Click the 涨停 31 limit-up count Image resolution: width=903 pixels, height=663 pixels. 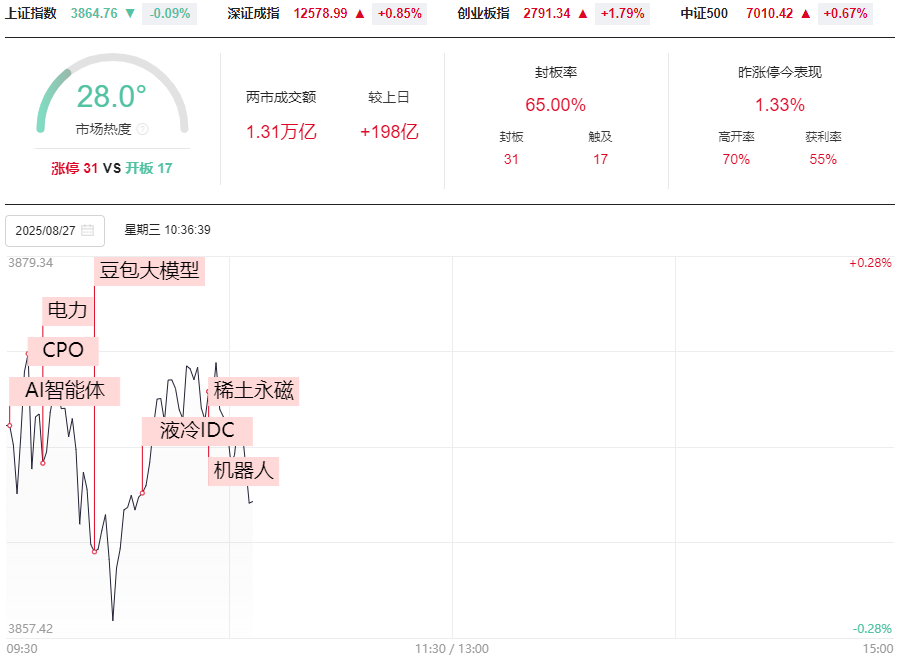pyautogui.click(x=75, y=168)
